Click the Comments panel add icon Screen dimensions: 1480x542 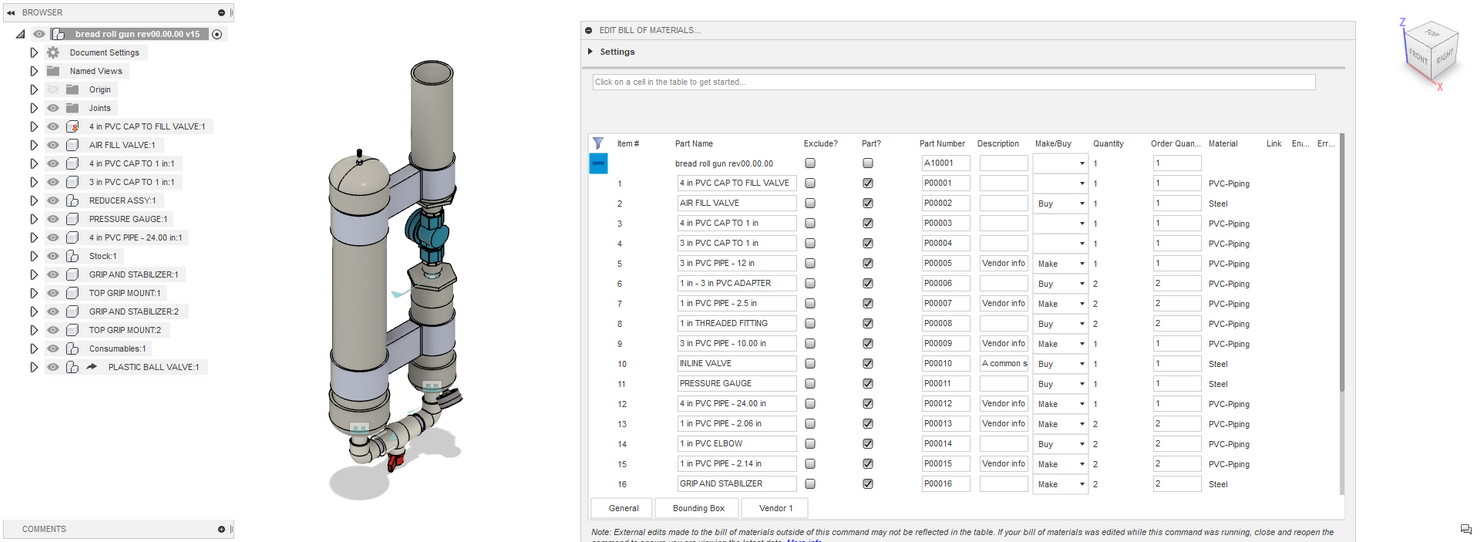221,529
